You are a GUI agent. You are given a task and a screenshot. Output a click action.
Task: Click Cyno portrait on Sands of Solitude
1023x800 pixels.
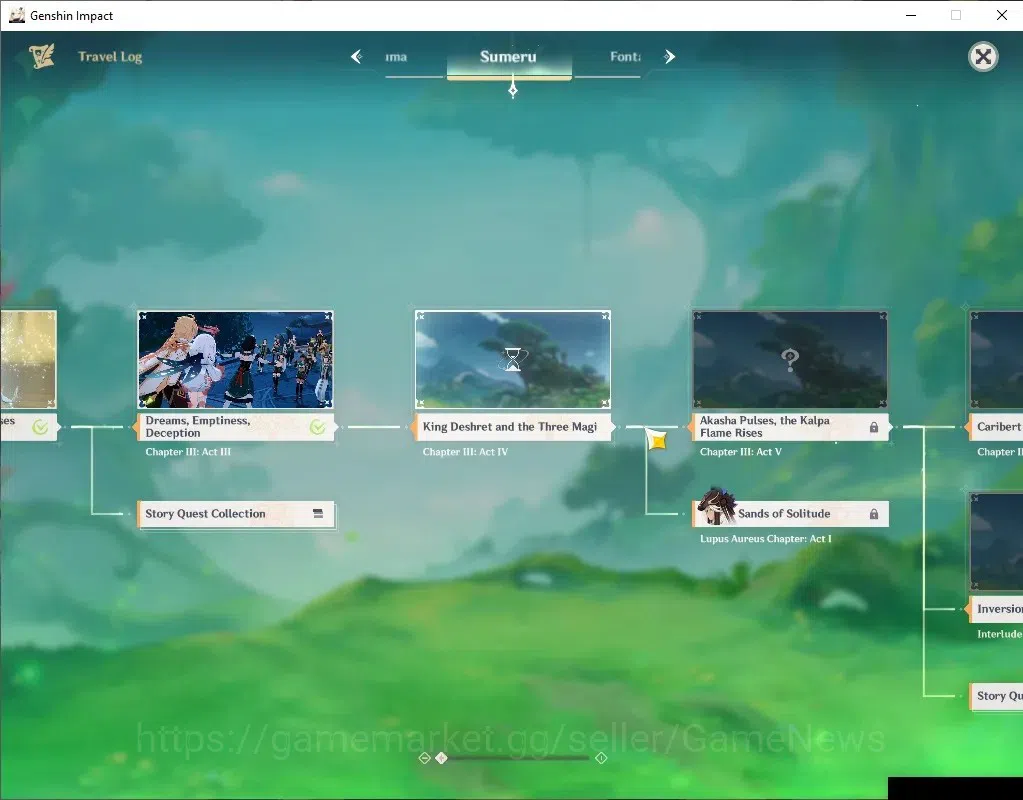pyautogui.click(x=716, y=506)
